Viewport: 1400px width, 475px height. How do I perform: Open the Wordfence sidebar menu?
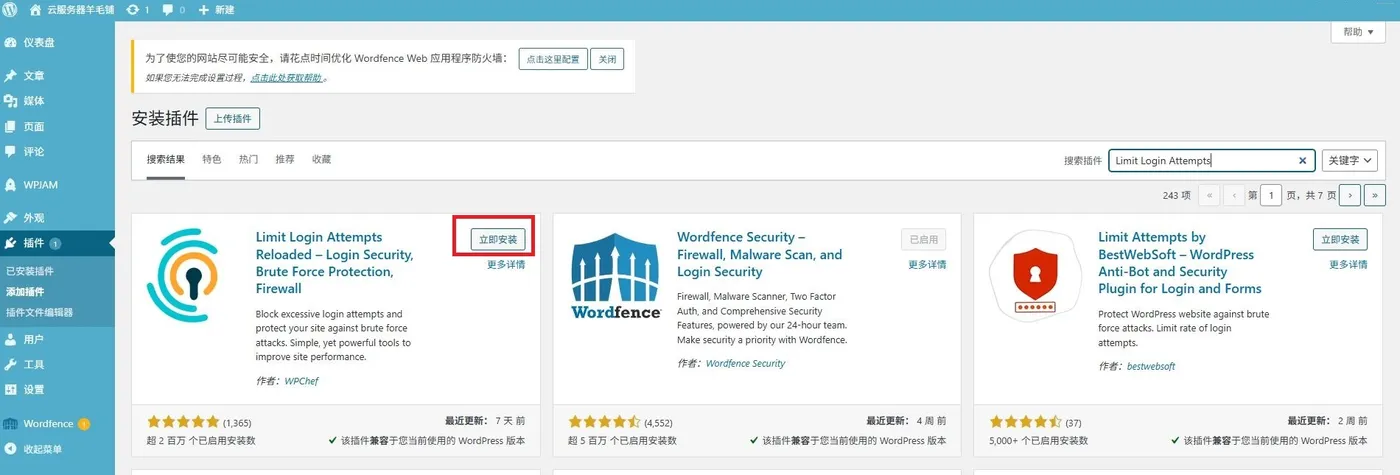pyautogui.click(x=48, y=424)
